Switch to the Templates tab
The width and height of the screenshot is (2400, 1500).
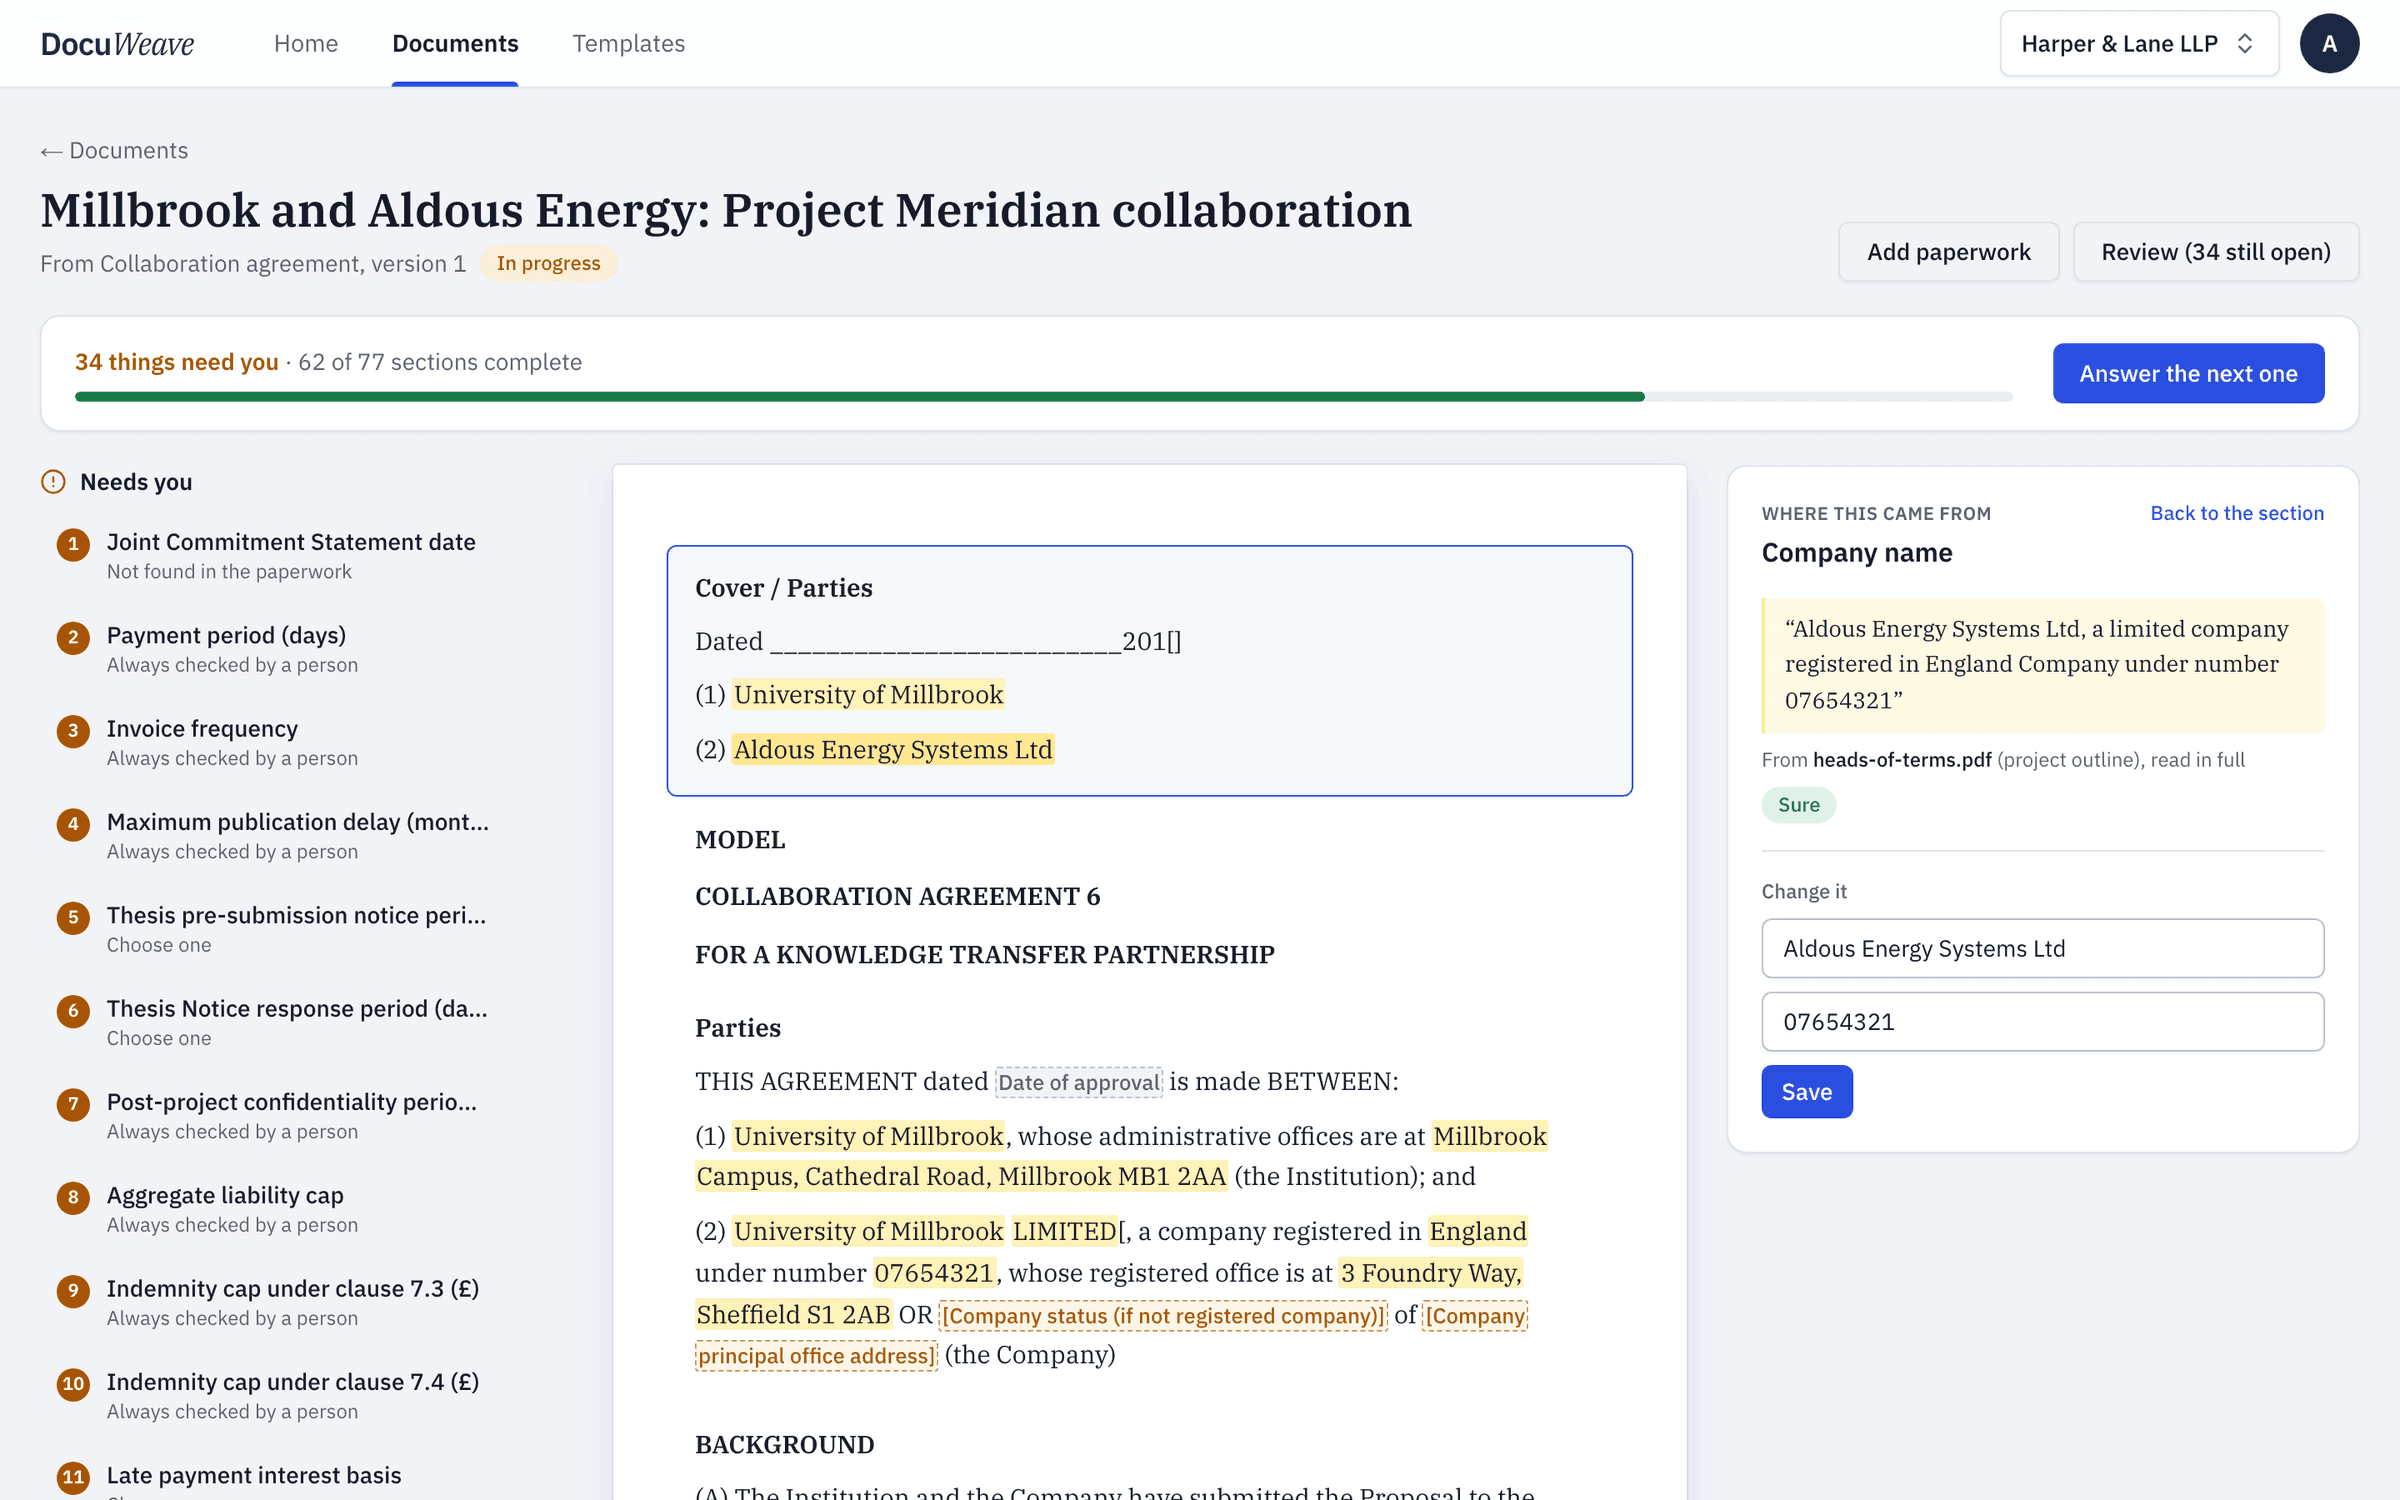coord(628,44)
